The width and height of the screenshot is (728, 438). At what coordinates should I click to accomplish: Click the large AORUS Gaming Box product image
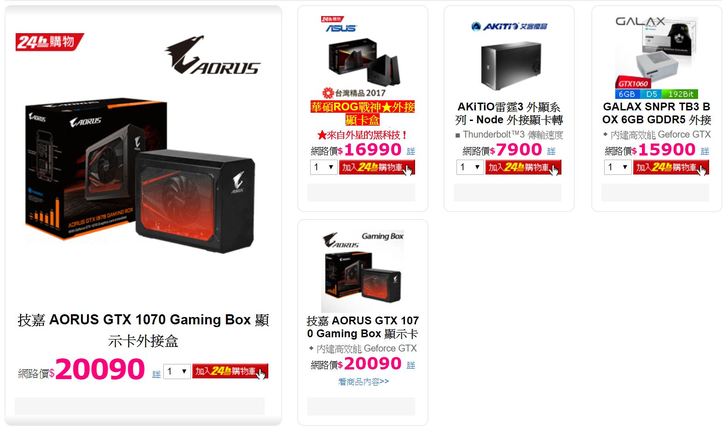tap(140, 174)
